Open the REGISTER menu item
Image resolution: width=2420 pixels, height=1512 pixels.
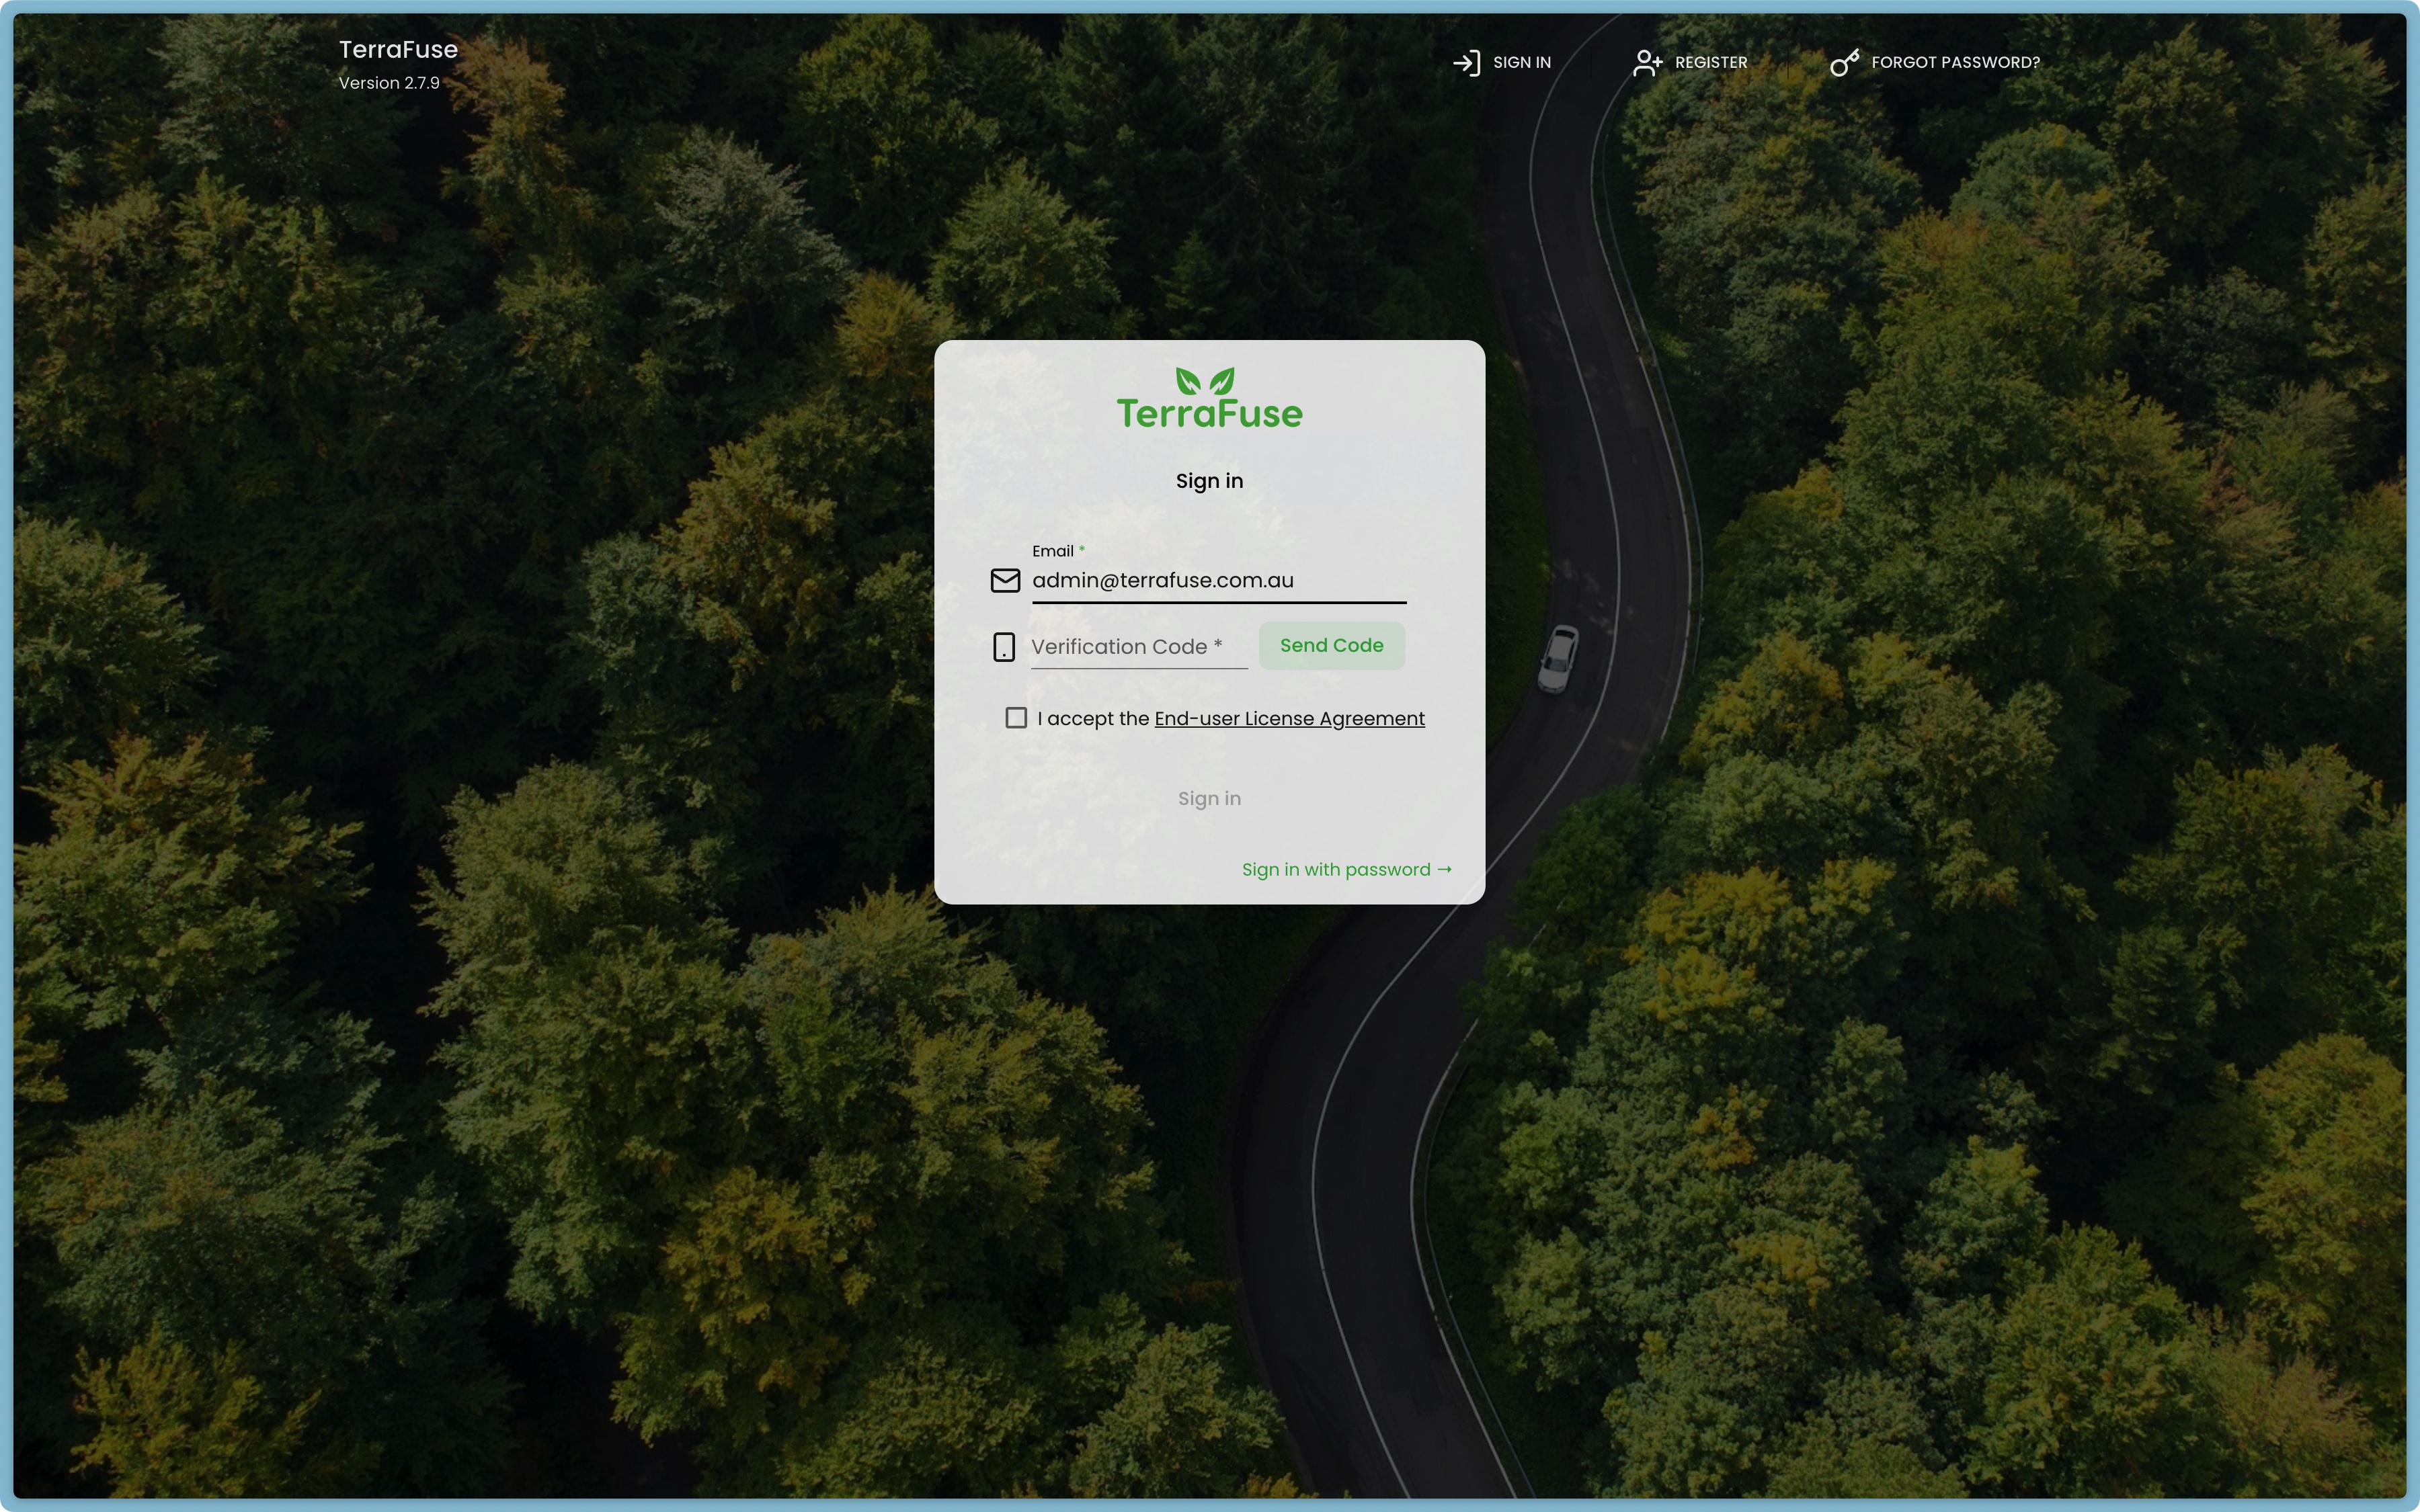click(x=1710, y=63)
